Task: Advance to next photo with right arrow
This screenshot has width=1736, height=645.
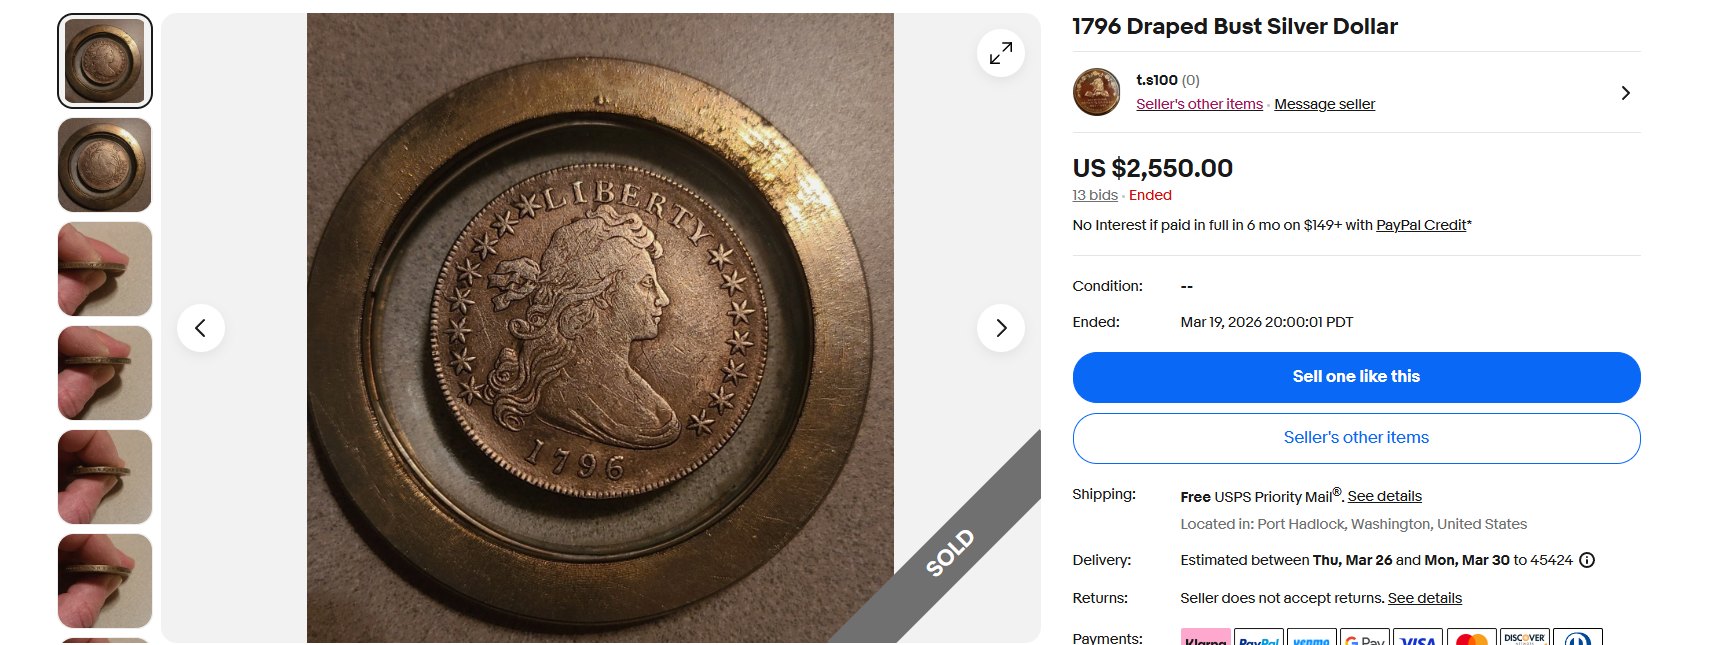Action: click(x=1001, y=327)
